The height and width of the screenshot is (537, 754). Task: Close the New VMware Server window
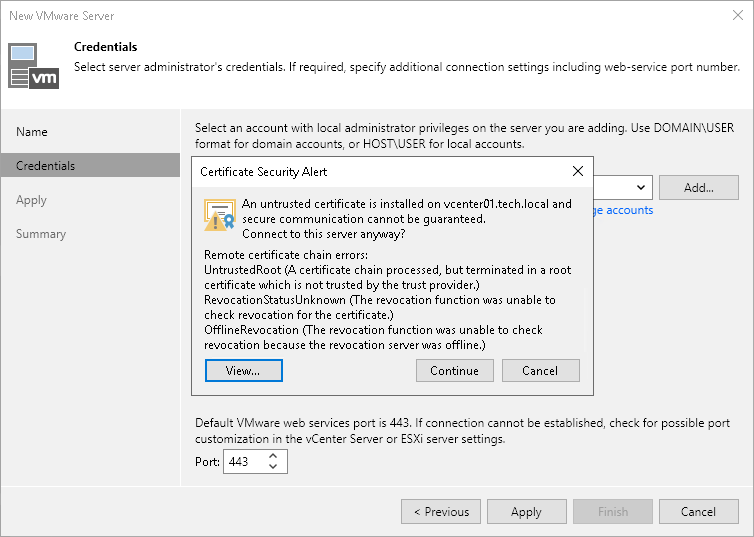738,15
